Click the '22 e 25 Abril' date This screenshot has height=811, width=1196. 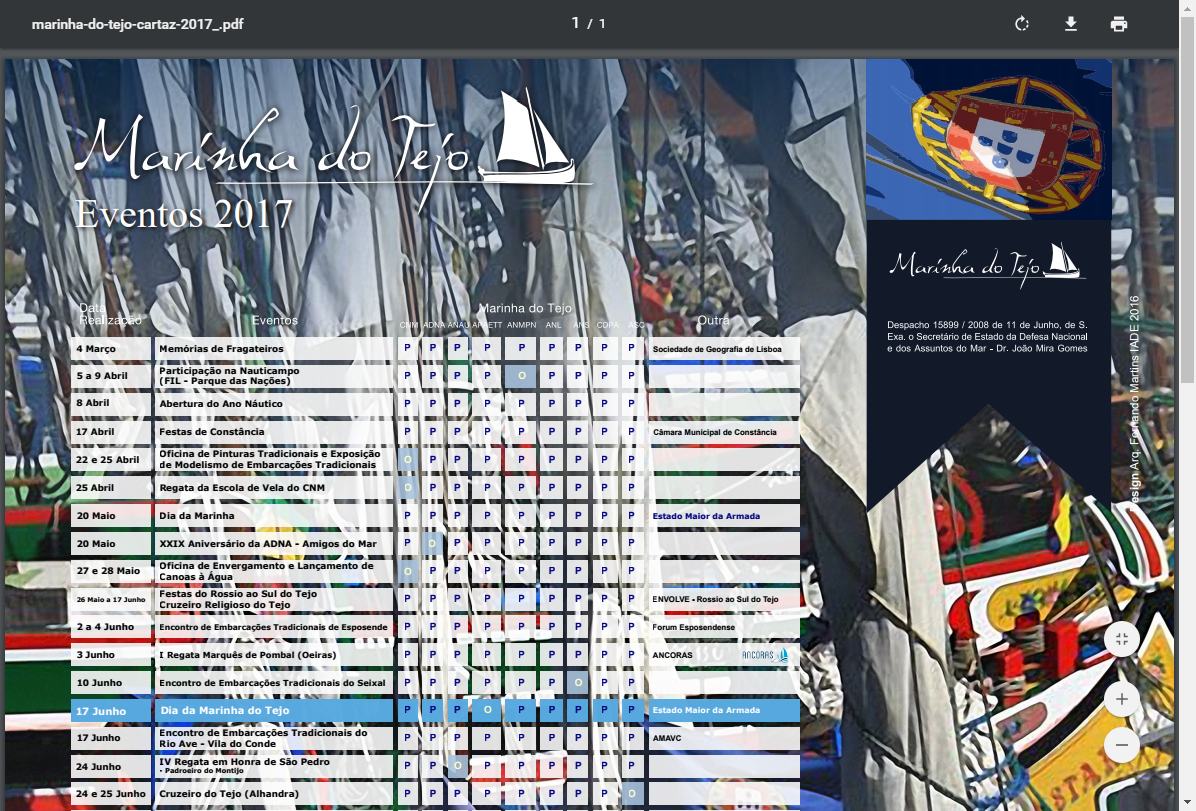(108, 459)
